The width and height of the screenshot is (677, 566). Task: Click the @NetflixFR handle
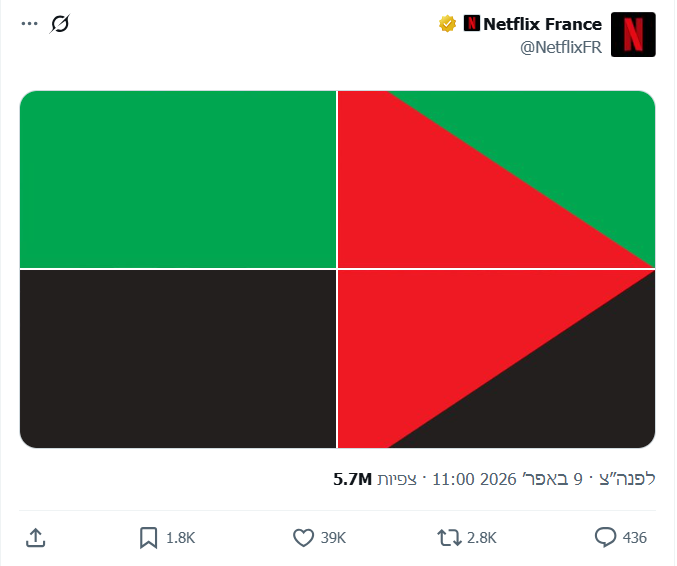click(561, 49)
